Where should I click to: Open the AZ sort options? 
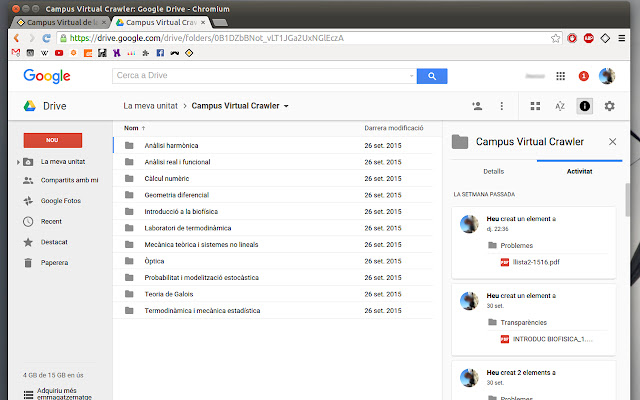(560, 106)
